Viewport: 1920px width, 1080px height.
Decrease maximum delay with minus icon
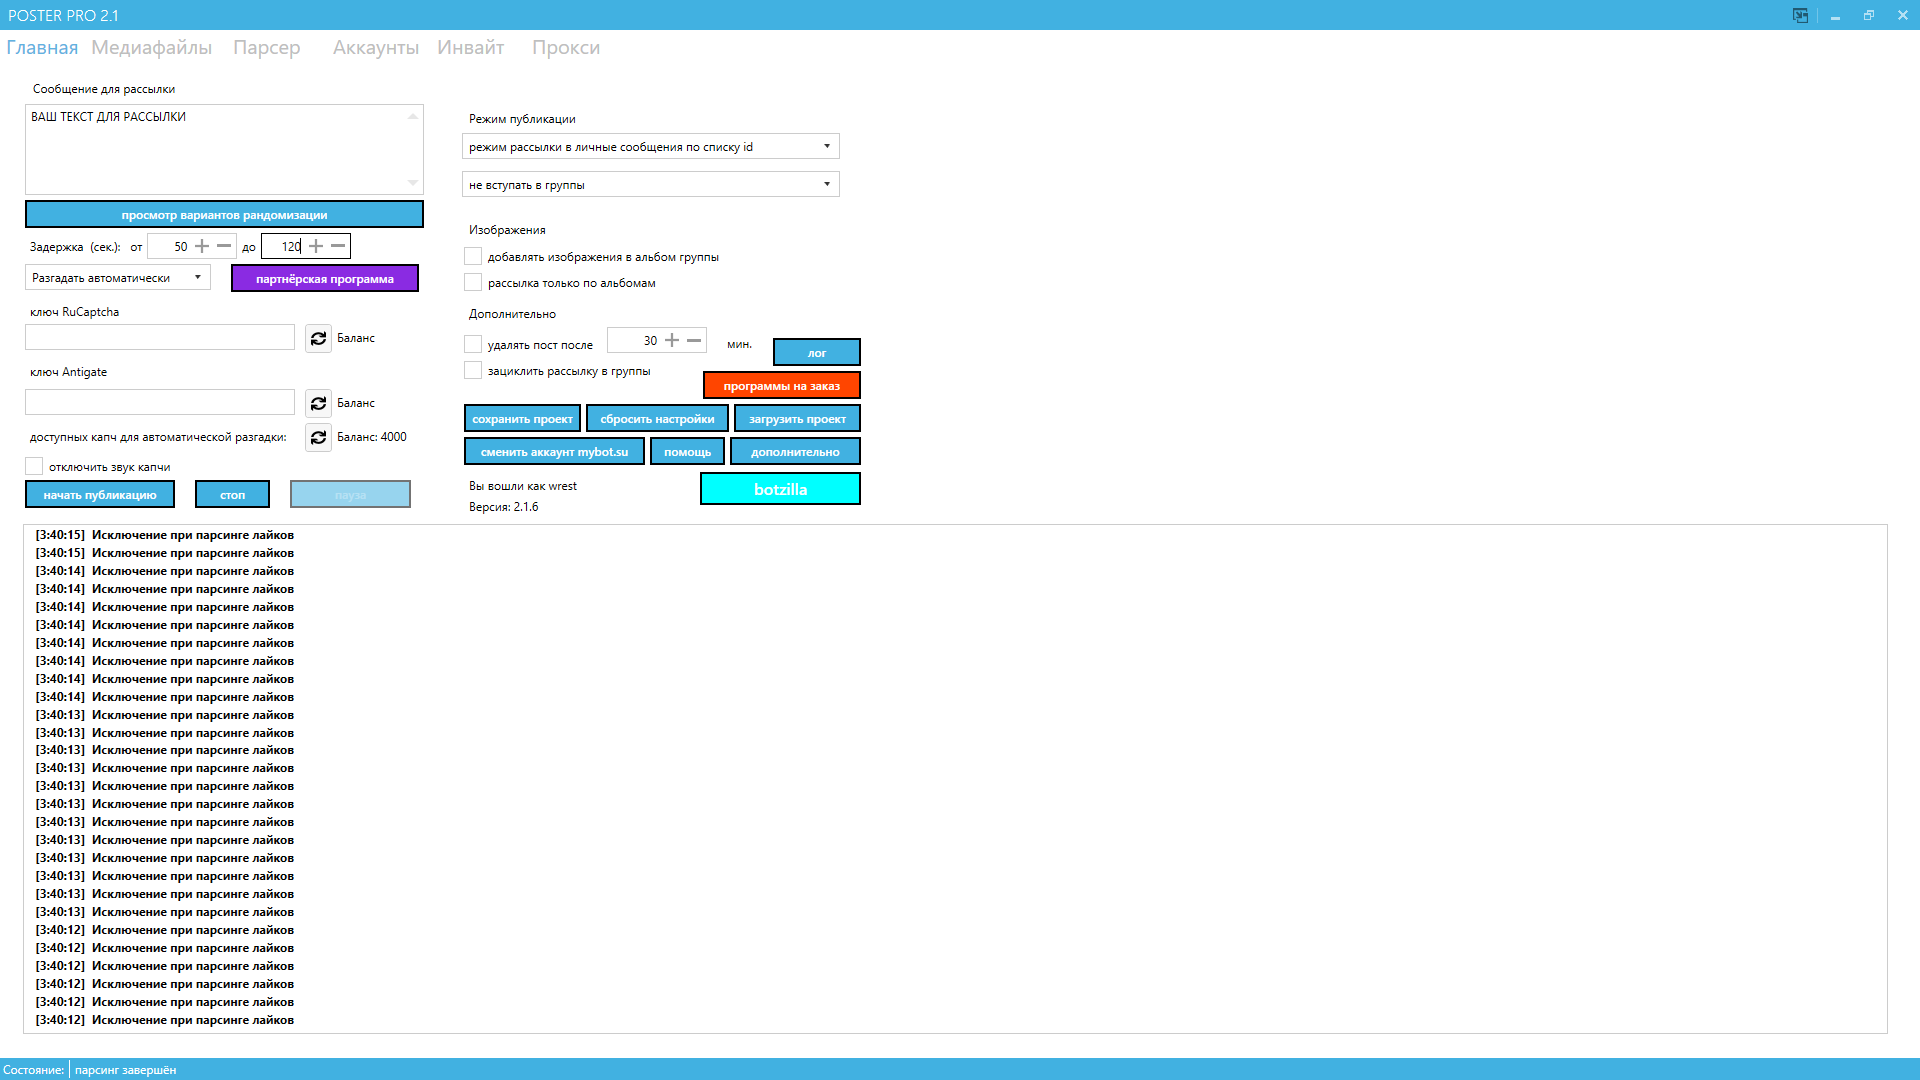pyautogui.click(x=338, y=246)
